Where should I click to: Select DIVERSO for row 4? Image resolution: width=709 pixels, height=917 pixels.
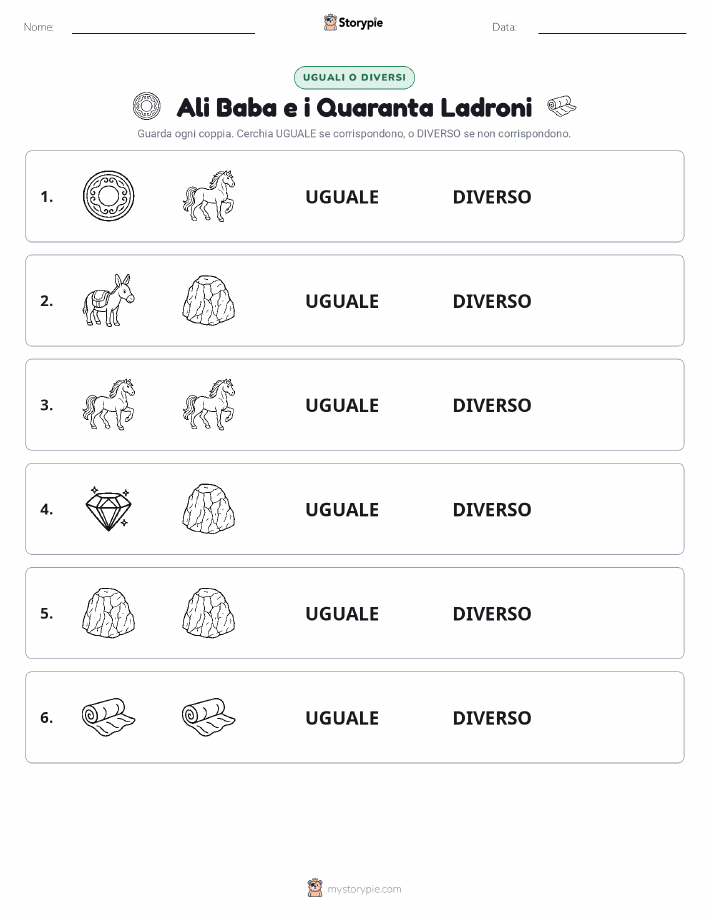(x=492, y=509)
